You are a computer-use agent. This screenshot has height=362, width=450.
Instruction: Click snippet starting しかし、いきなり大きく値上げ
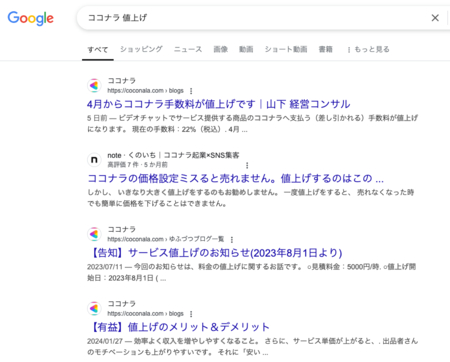coord(251,198)
